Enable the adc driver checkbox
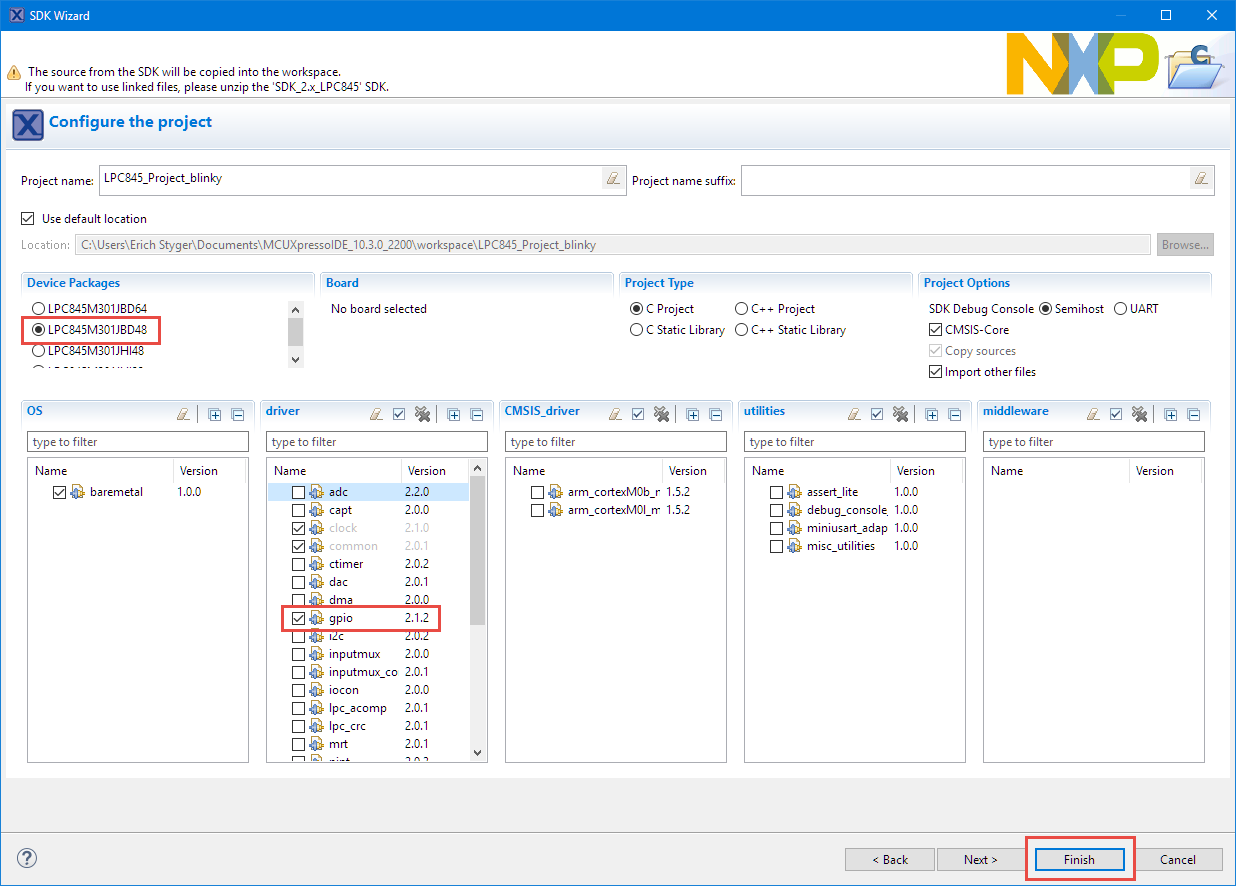The image size is (1236, 886). [x=299, y=492]
